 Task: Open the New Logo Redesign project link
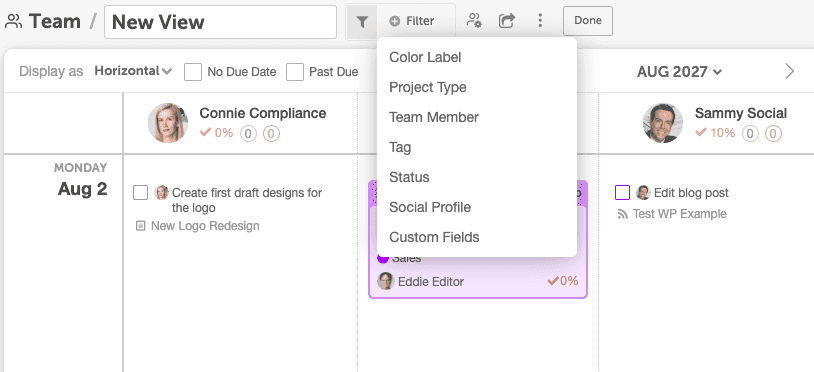click(205, 226)
